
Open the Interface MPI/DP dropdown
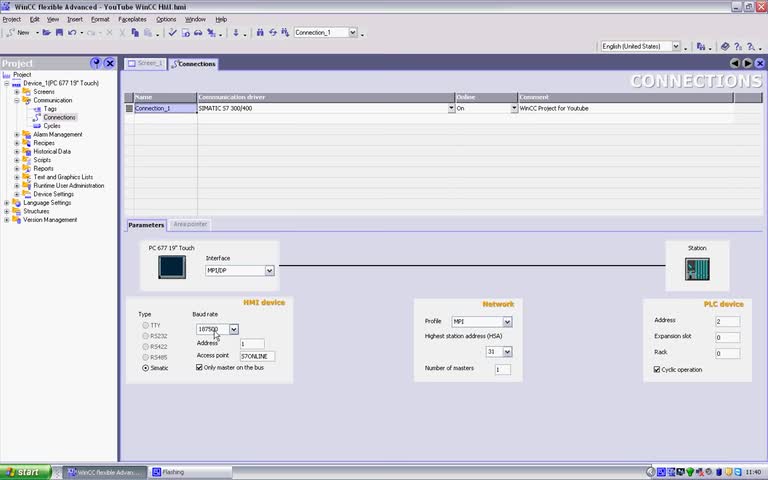click(269, 270)
